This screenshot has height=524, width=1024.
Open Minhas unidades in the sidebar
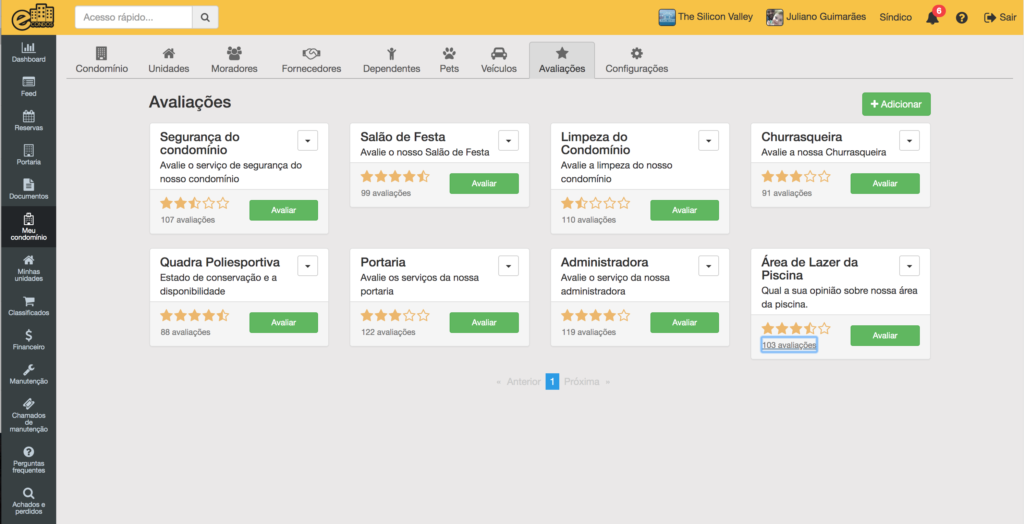click(x=28, y=268)
